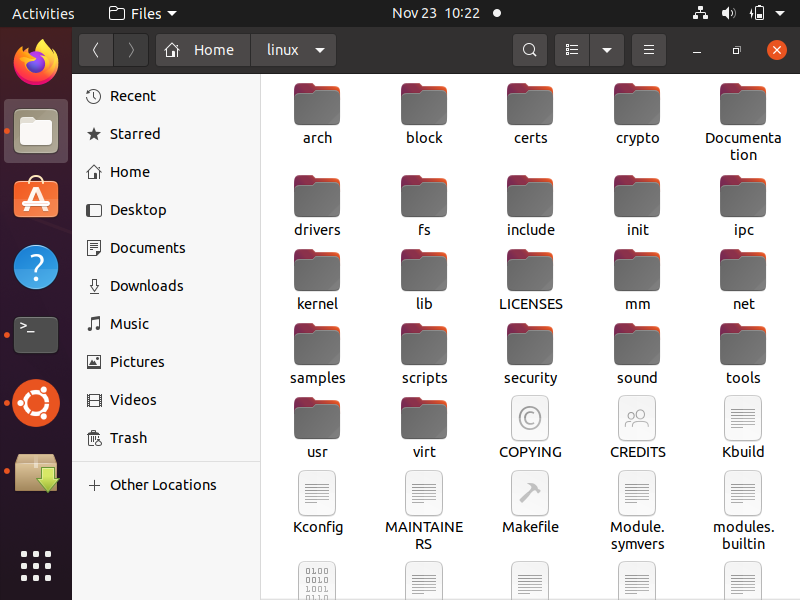Select the drivers folder
The width and height of the screenshot is (800, 600).
click(317, 196)
